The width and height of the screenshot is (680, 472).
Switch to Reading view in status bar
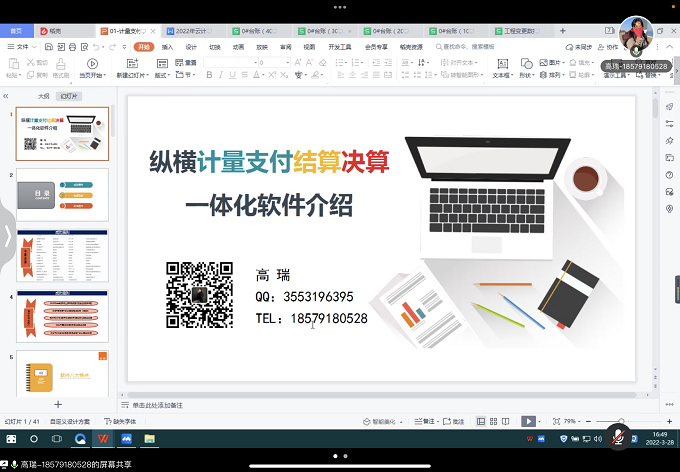tap(505, 421)
